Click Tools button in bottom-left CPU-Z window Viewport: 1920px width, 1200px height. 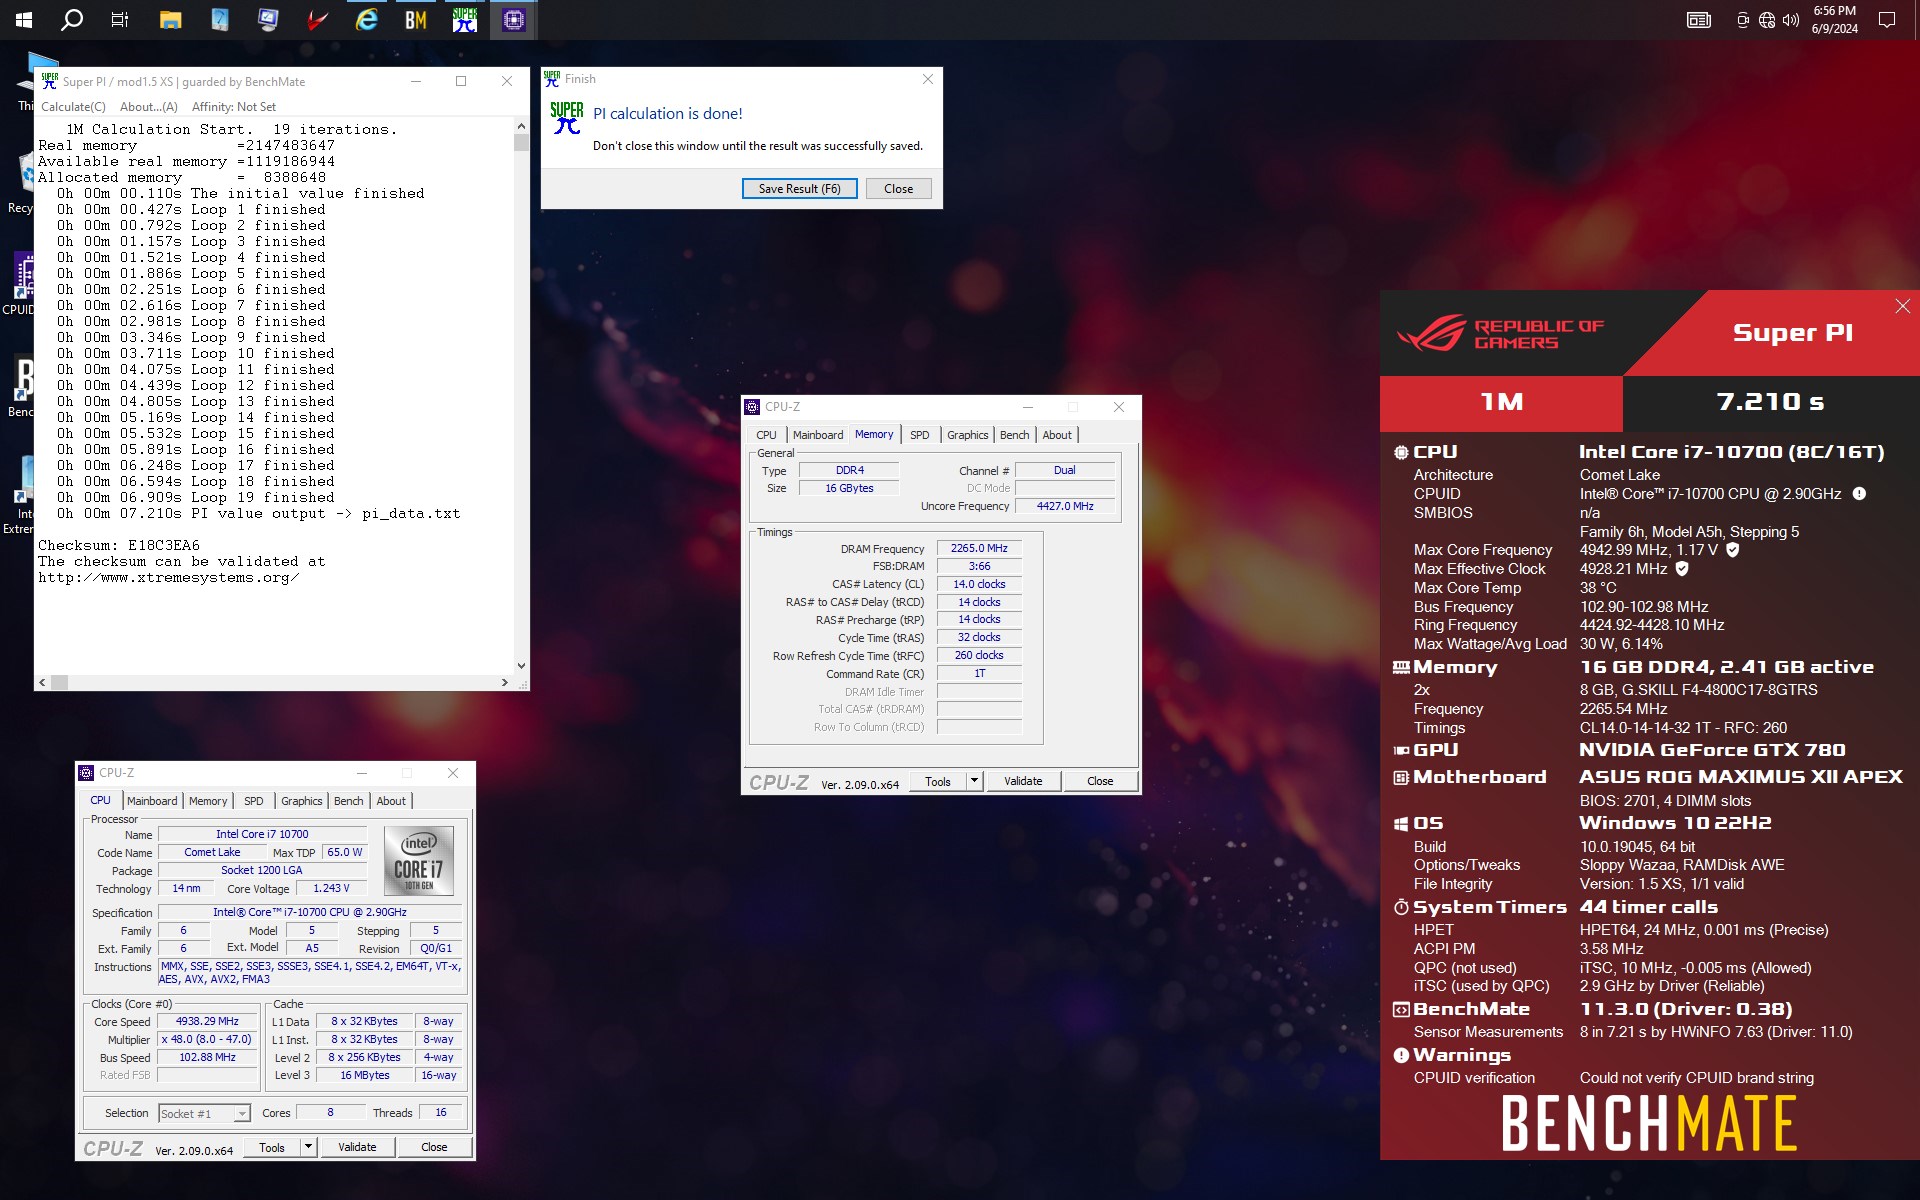272,1148
